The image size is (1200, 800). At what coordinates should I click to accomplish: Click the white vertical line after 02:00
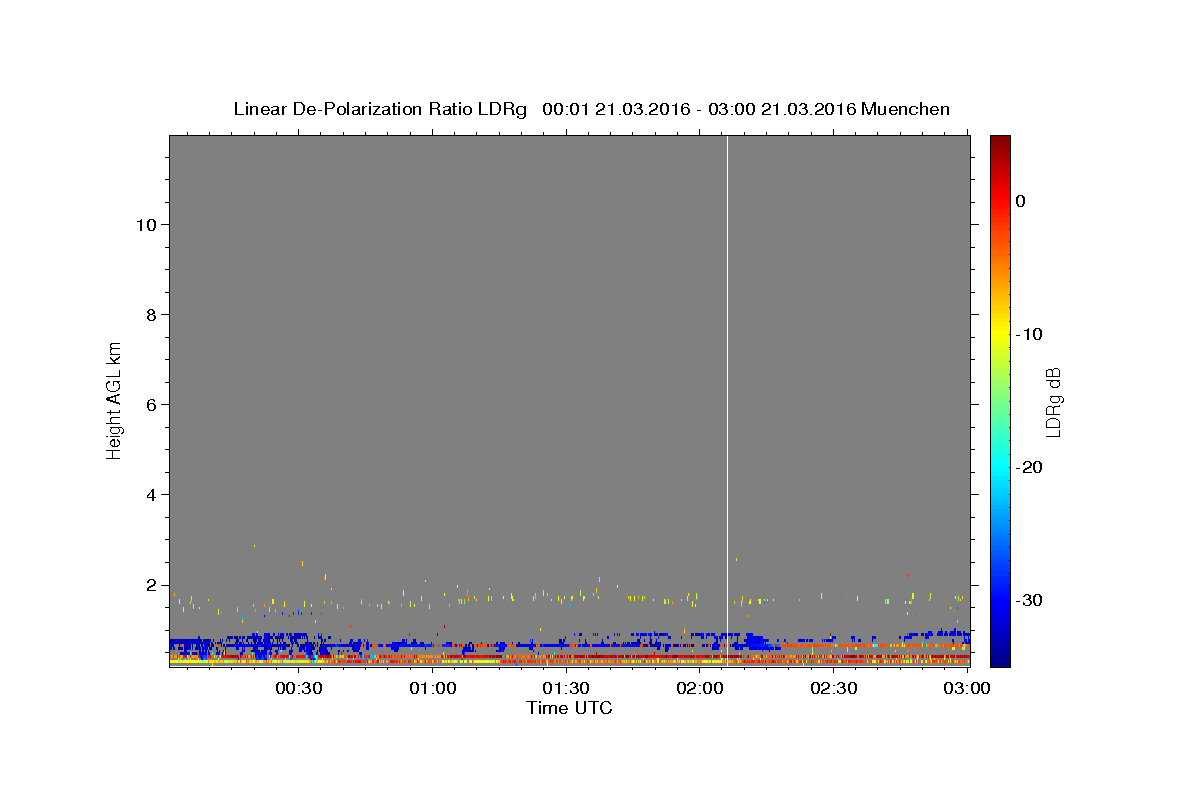click(727, 400)
